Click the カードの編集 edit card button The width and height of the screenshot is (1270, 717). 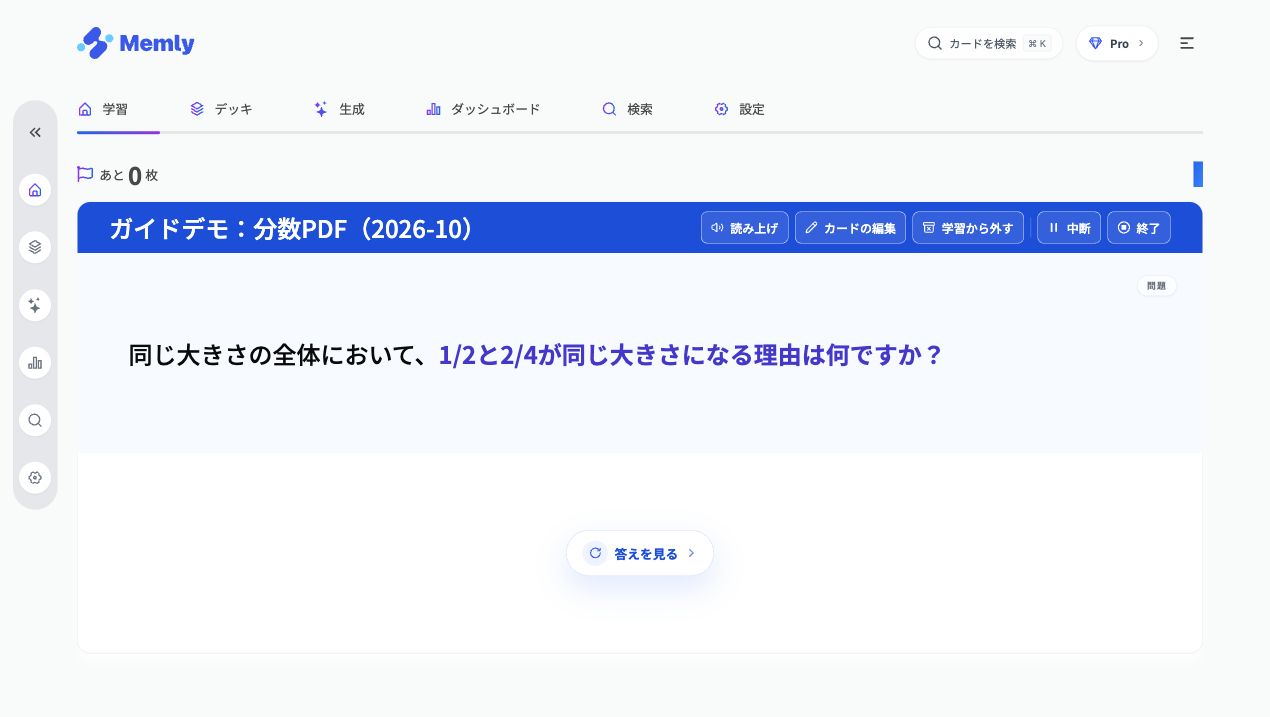851,228
